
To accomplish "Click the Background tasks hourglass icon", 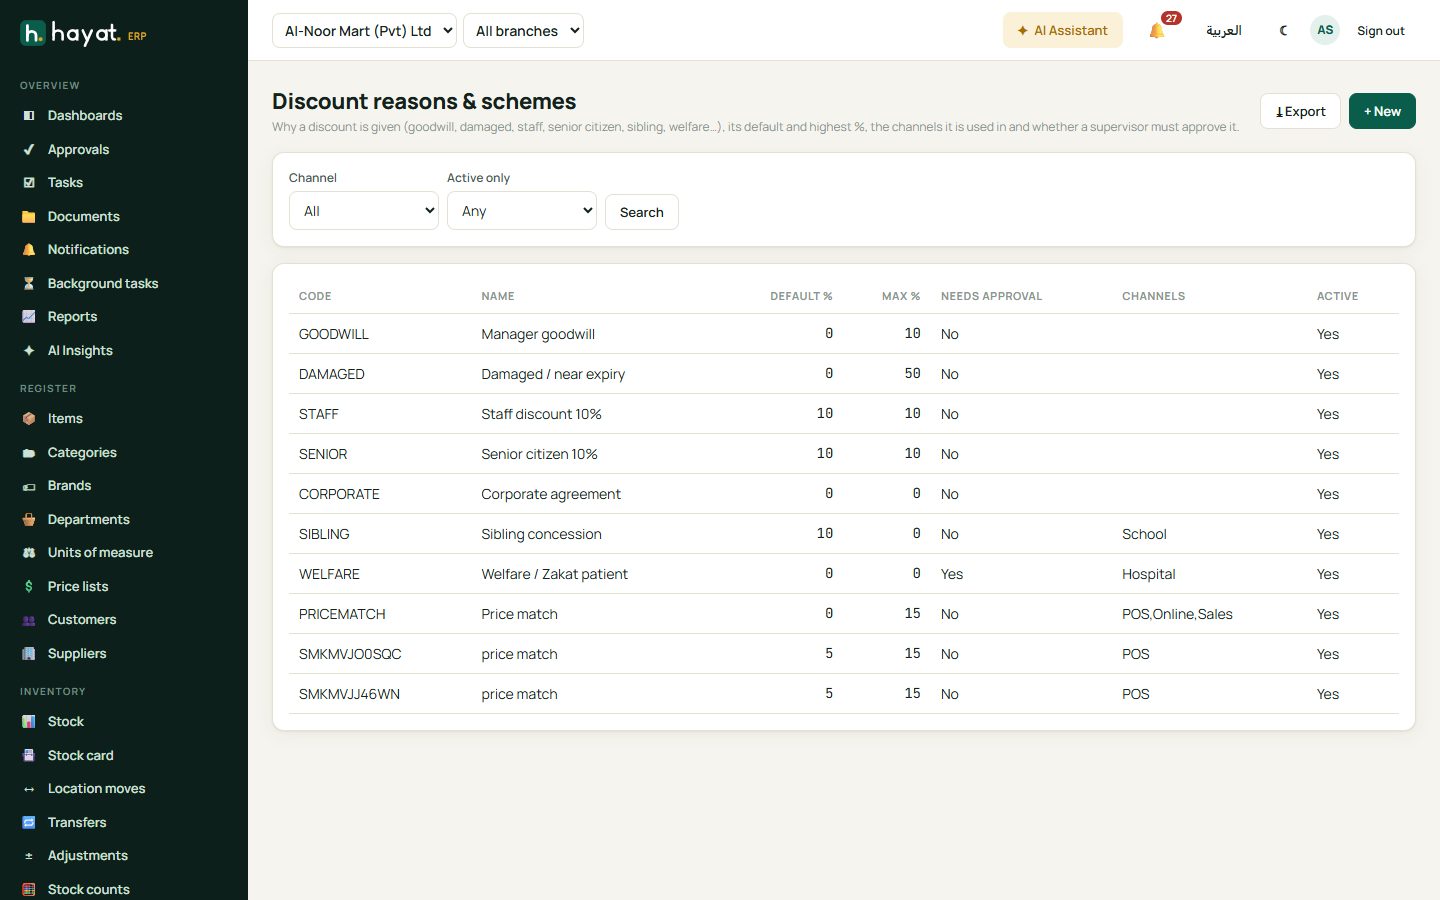I will [x=29, y=284].
